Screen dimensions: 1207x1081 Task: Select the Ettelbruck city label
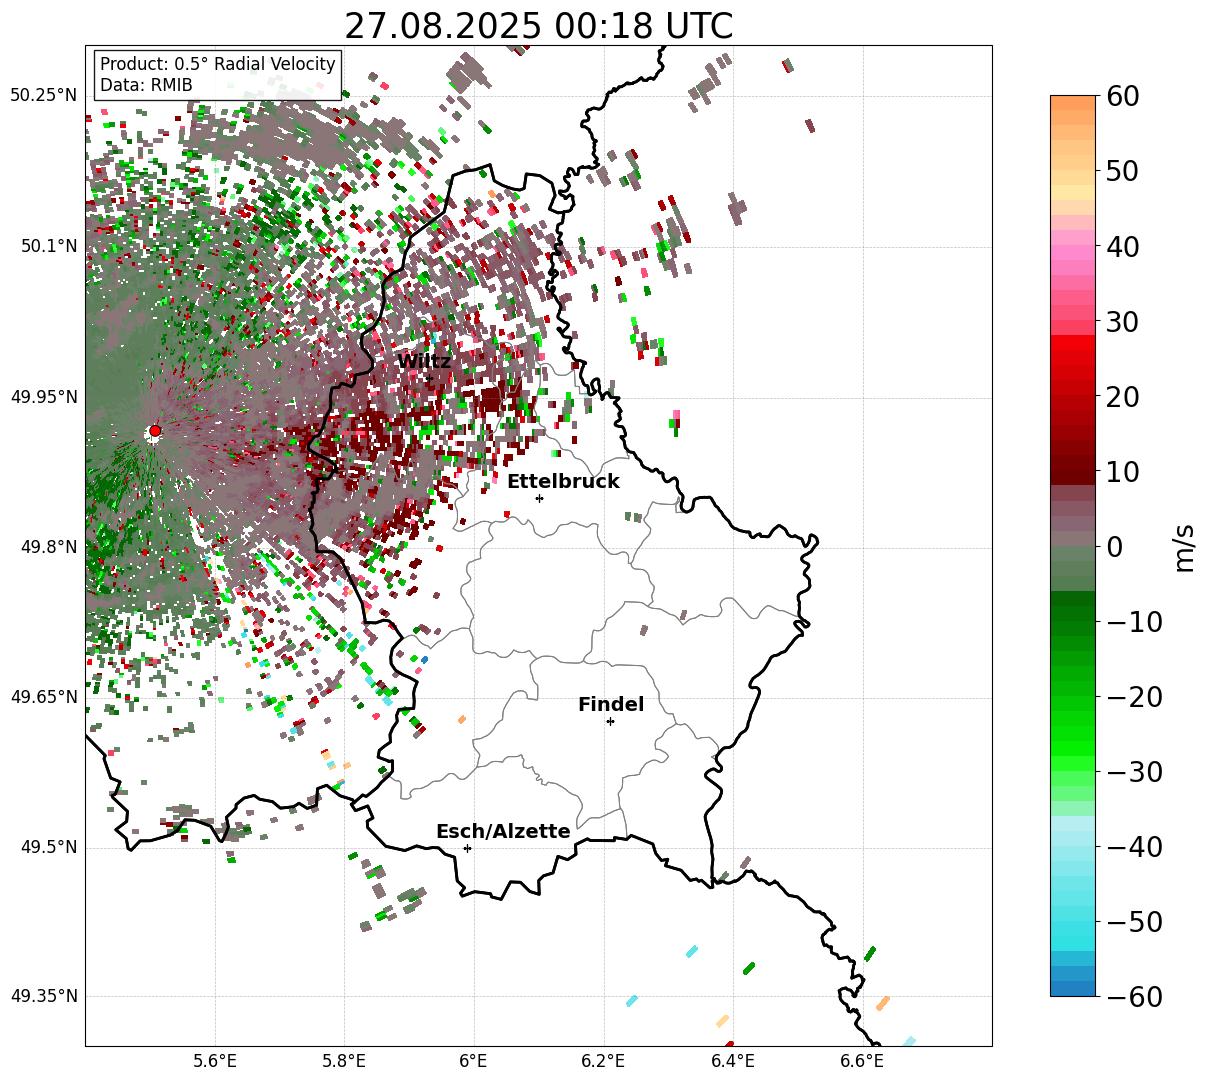[x=563, y=482]
